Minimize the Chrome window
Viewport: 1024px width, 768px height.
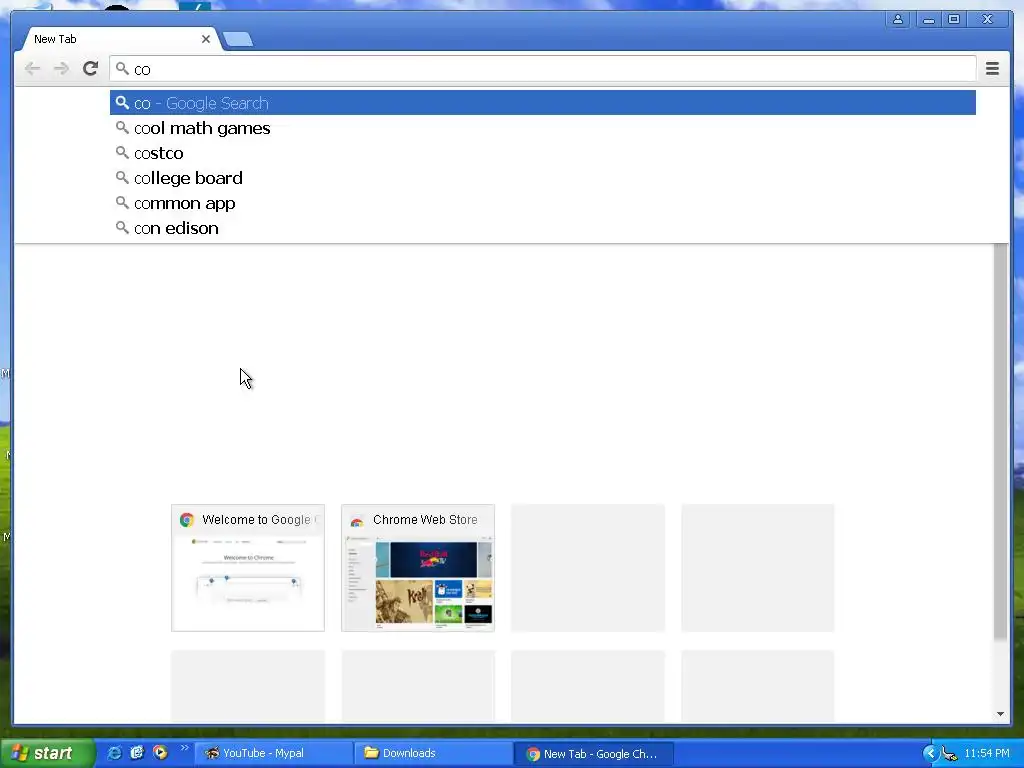pyautogui.click(x=929, y=19)
